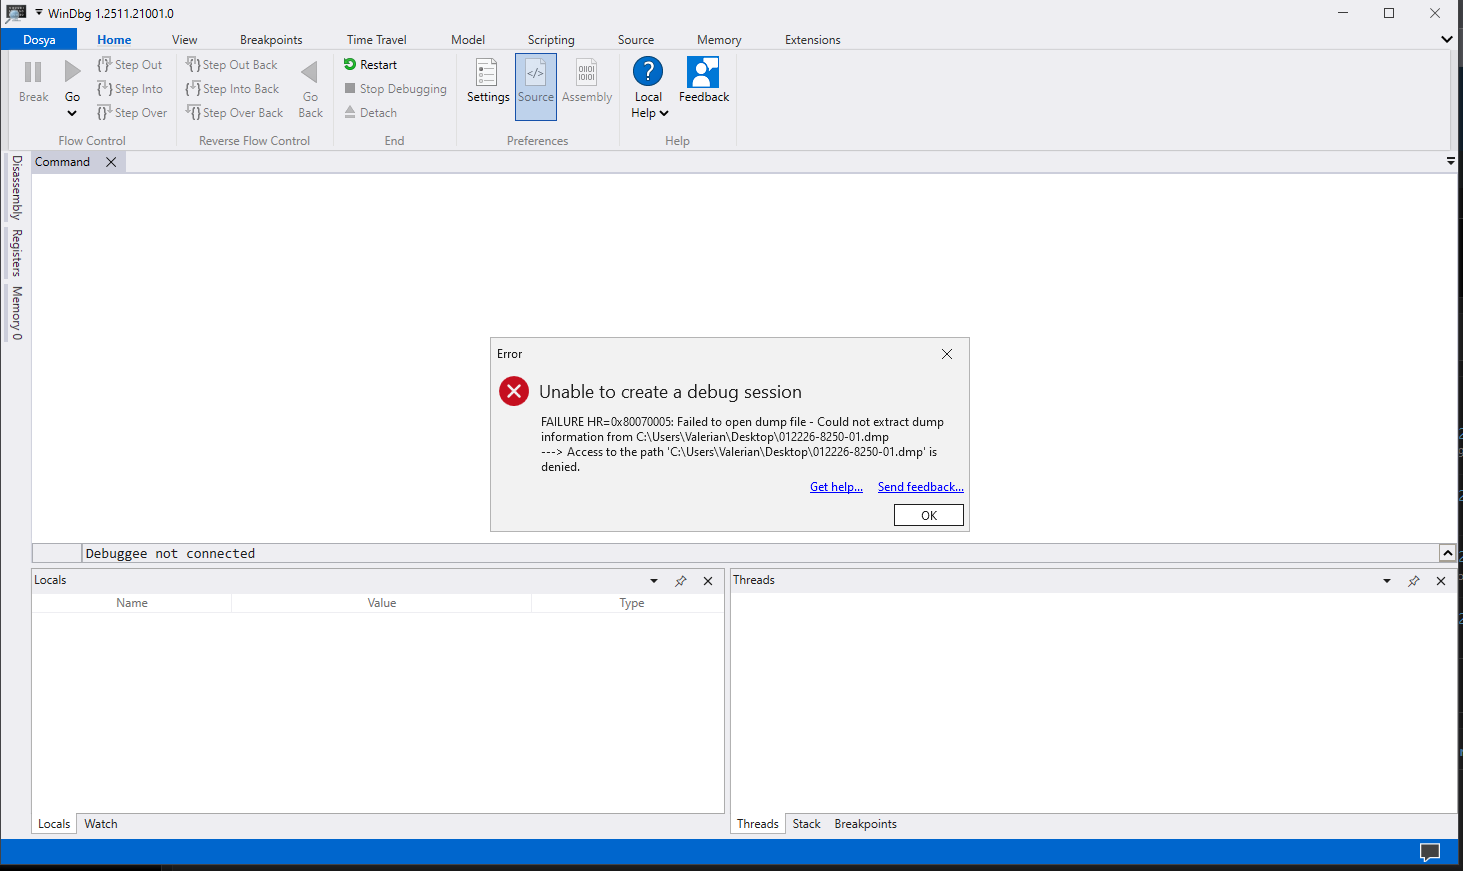Viewport: 1463px width, 871px height.
Task: Open the Locals panel options dropdown
Action: [x=654, y=581]
